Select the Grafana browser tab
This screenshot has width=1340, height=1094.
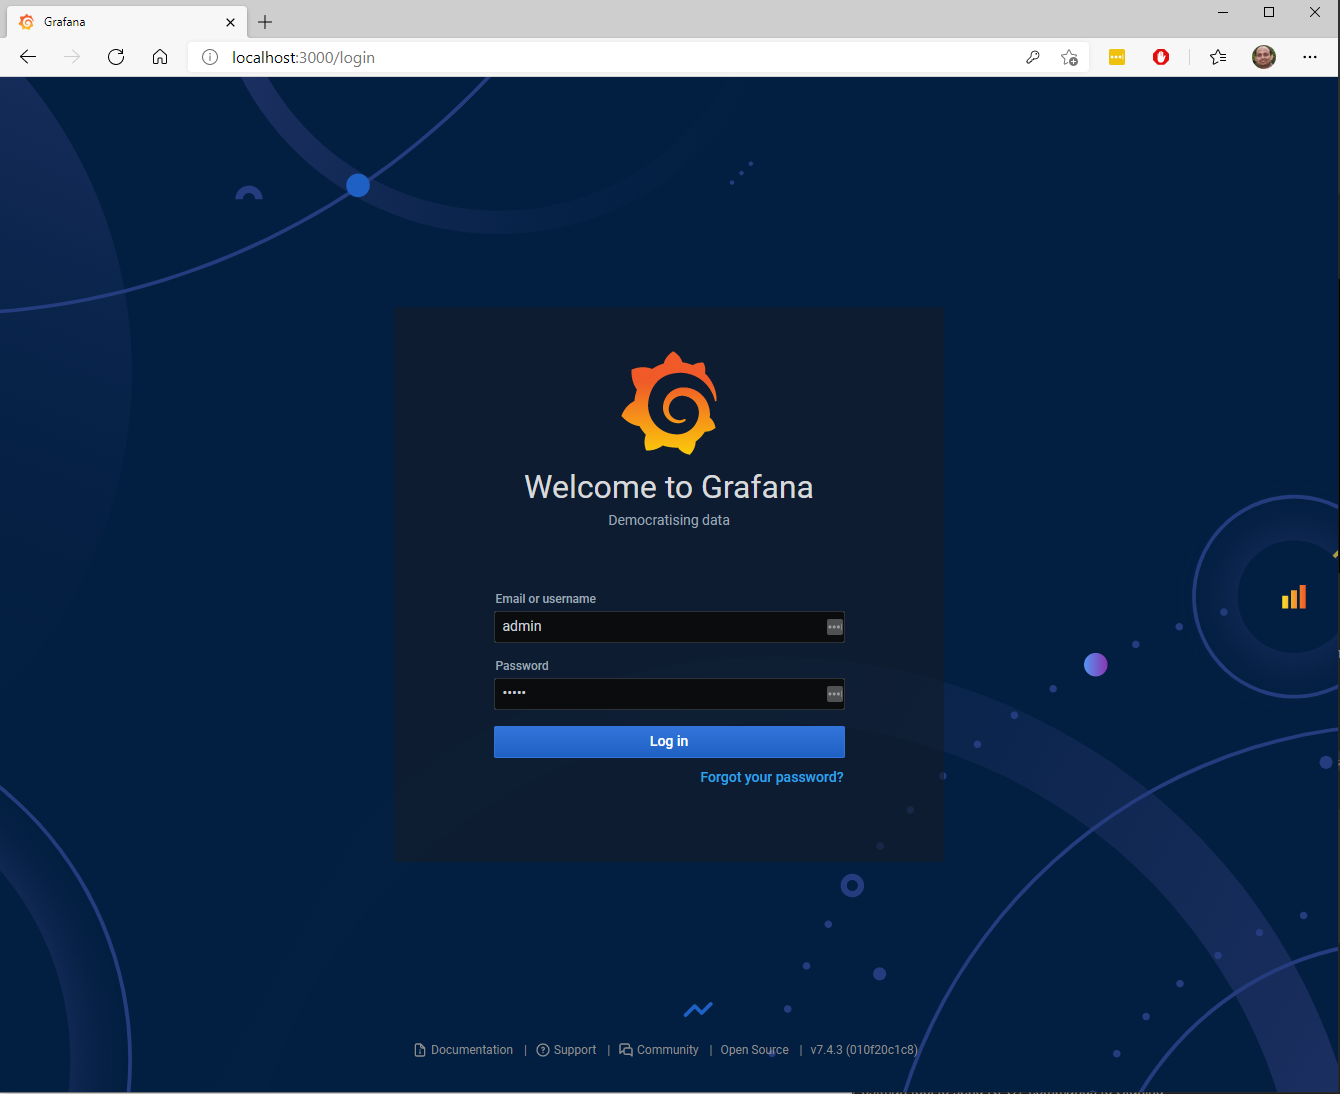(128, 22)
